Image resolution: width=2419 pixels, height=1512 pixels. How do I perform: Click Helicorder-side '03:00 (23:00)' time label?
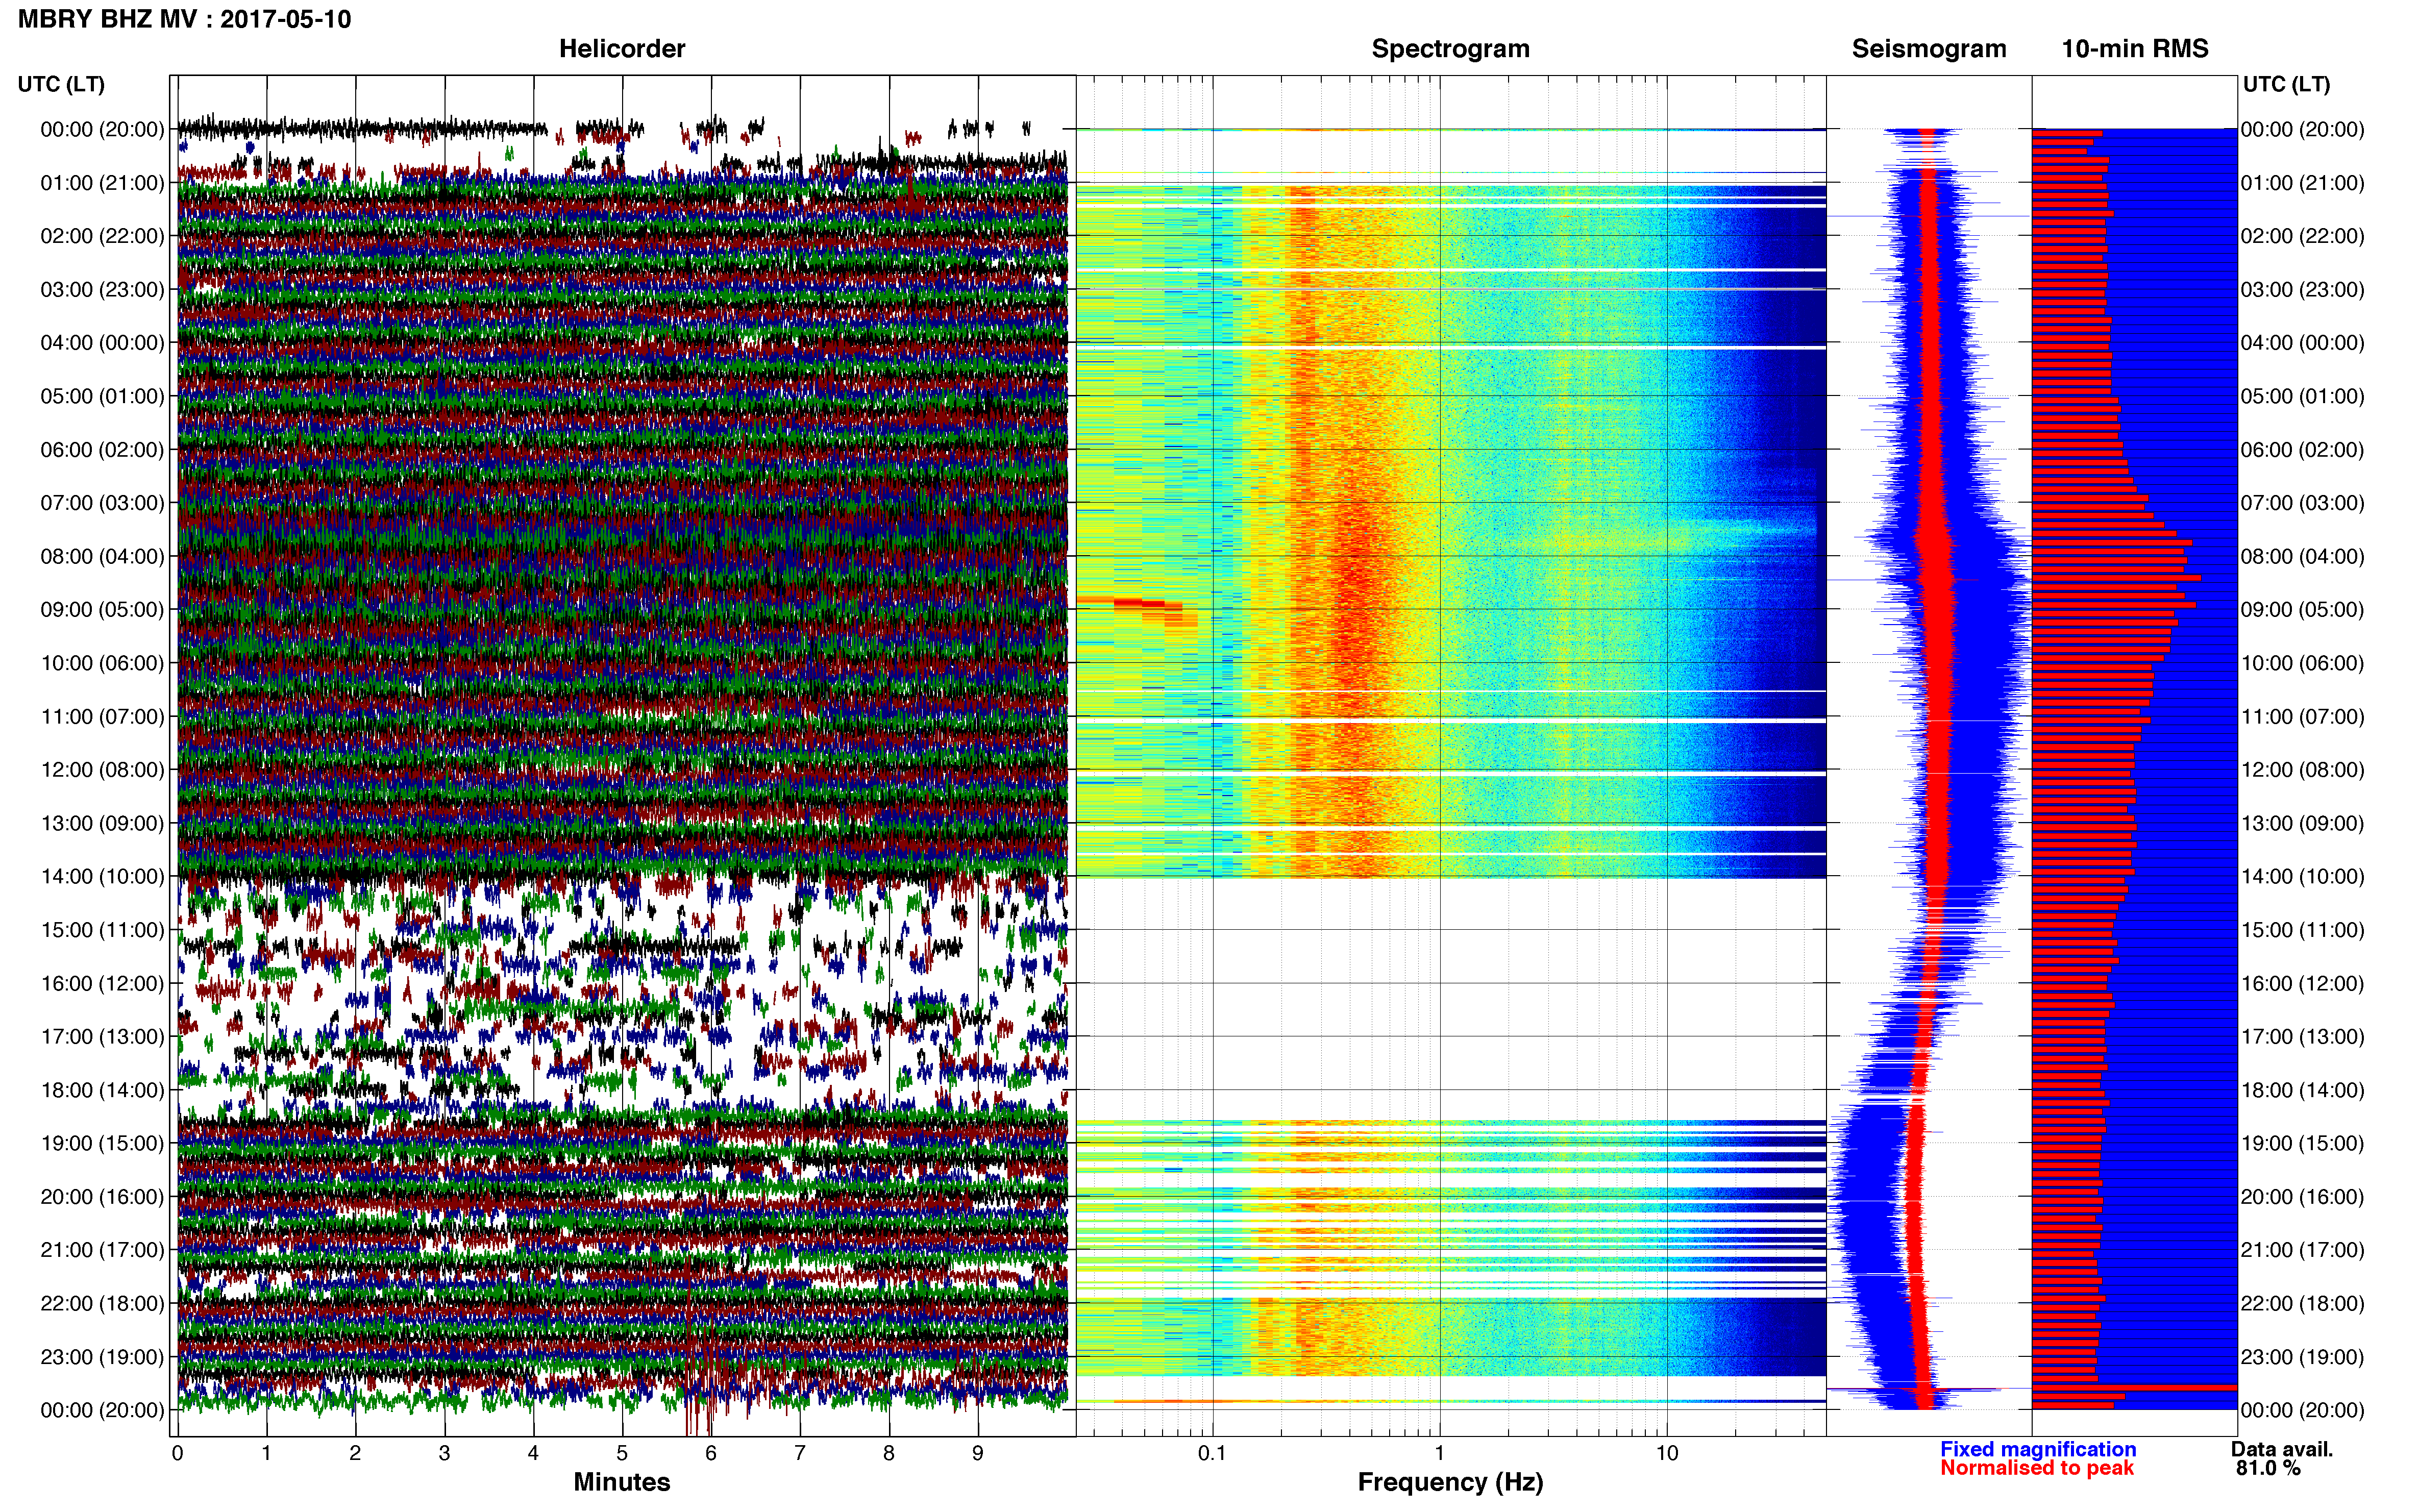102,290
